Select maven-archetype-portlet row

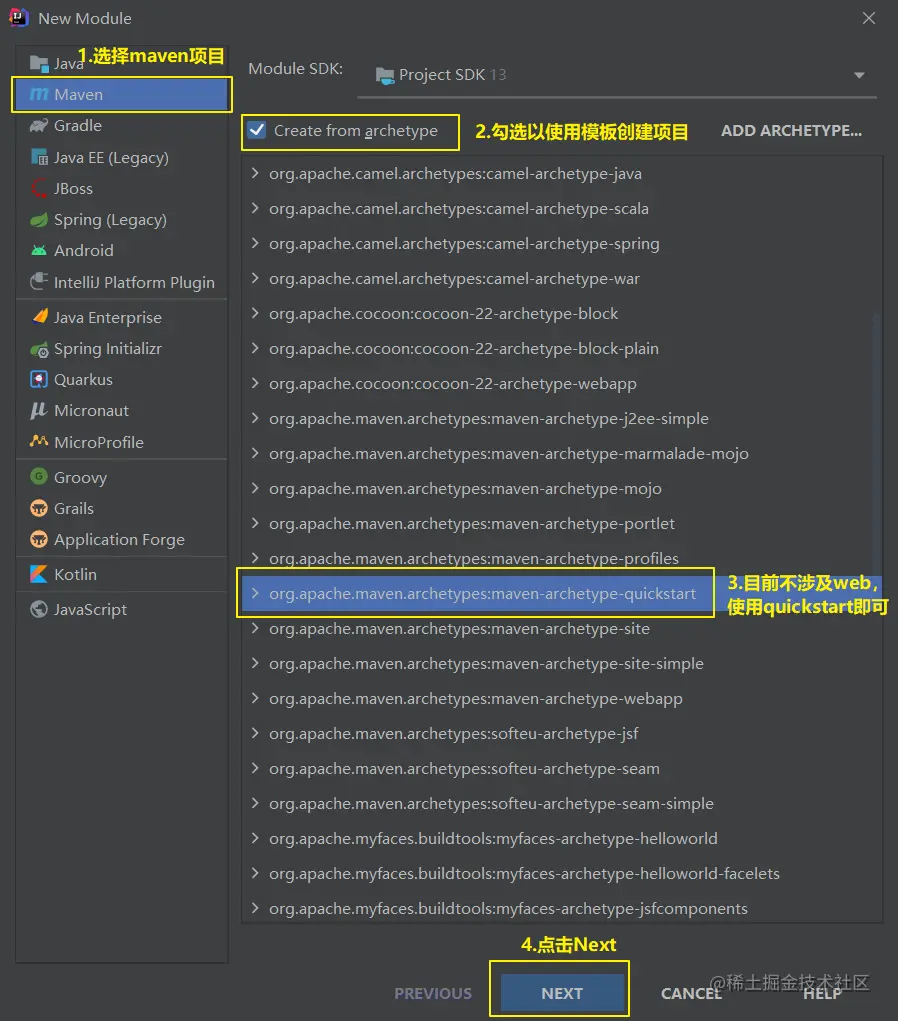click(x=562, y=524)
